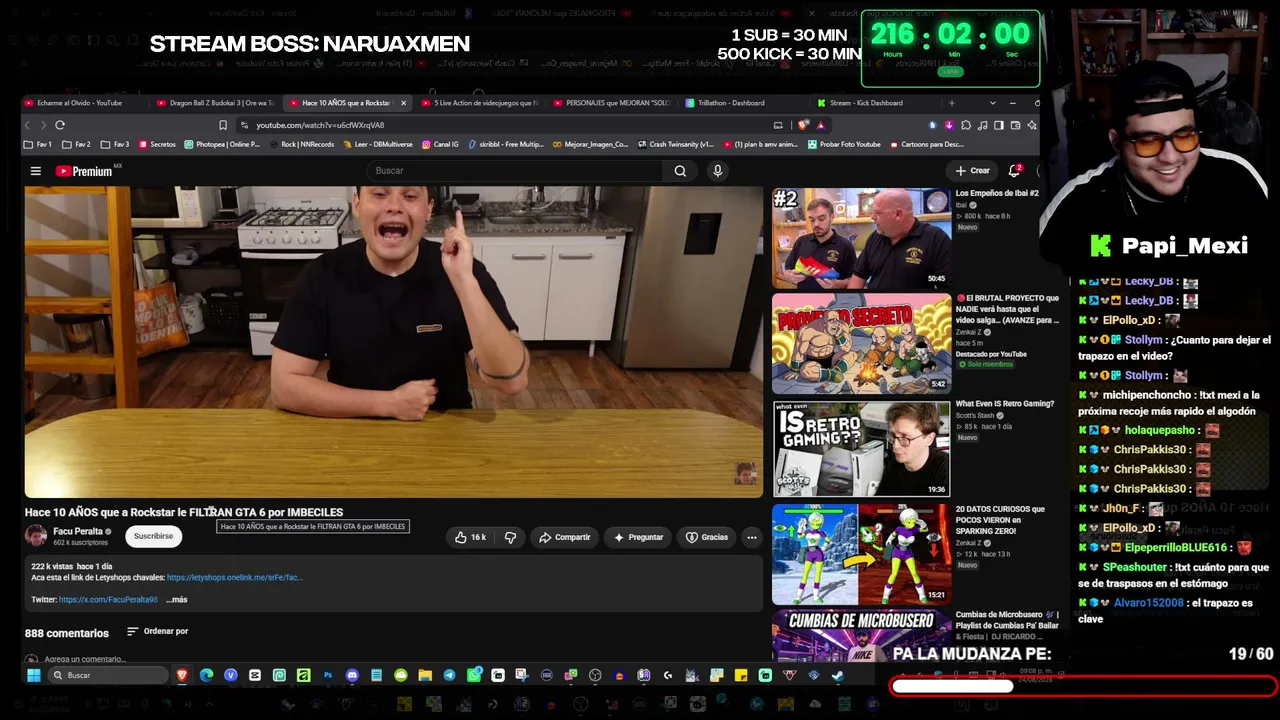Click the Brave Shields lion icon in address bar
This screenshot has width=1280, height=720.
(804, 125)
